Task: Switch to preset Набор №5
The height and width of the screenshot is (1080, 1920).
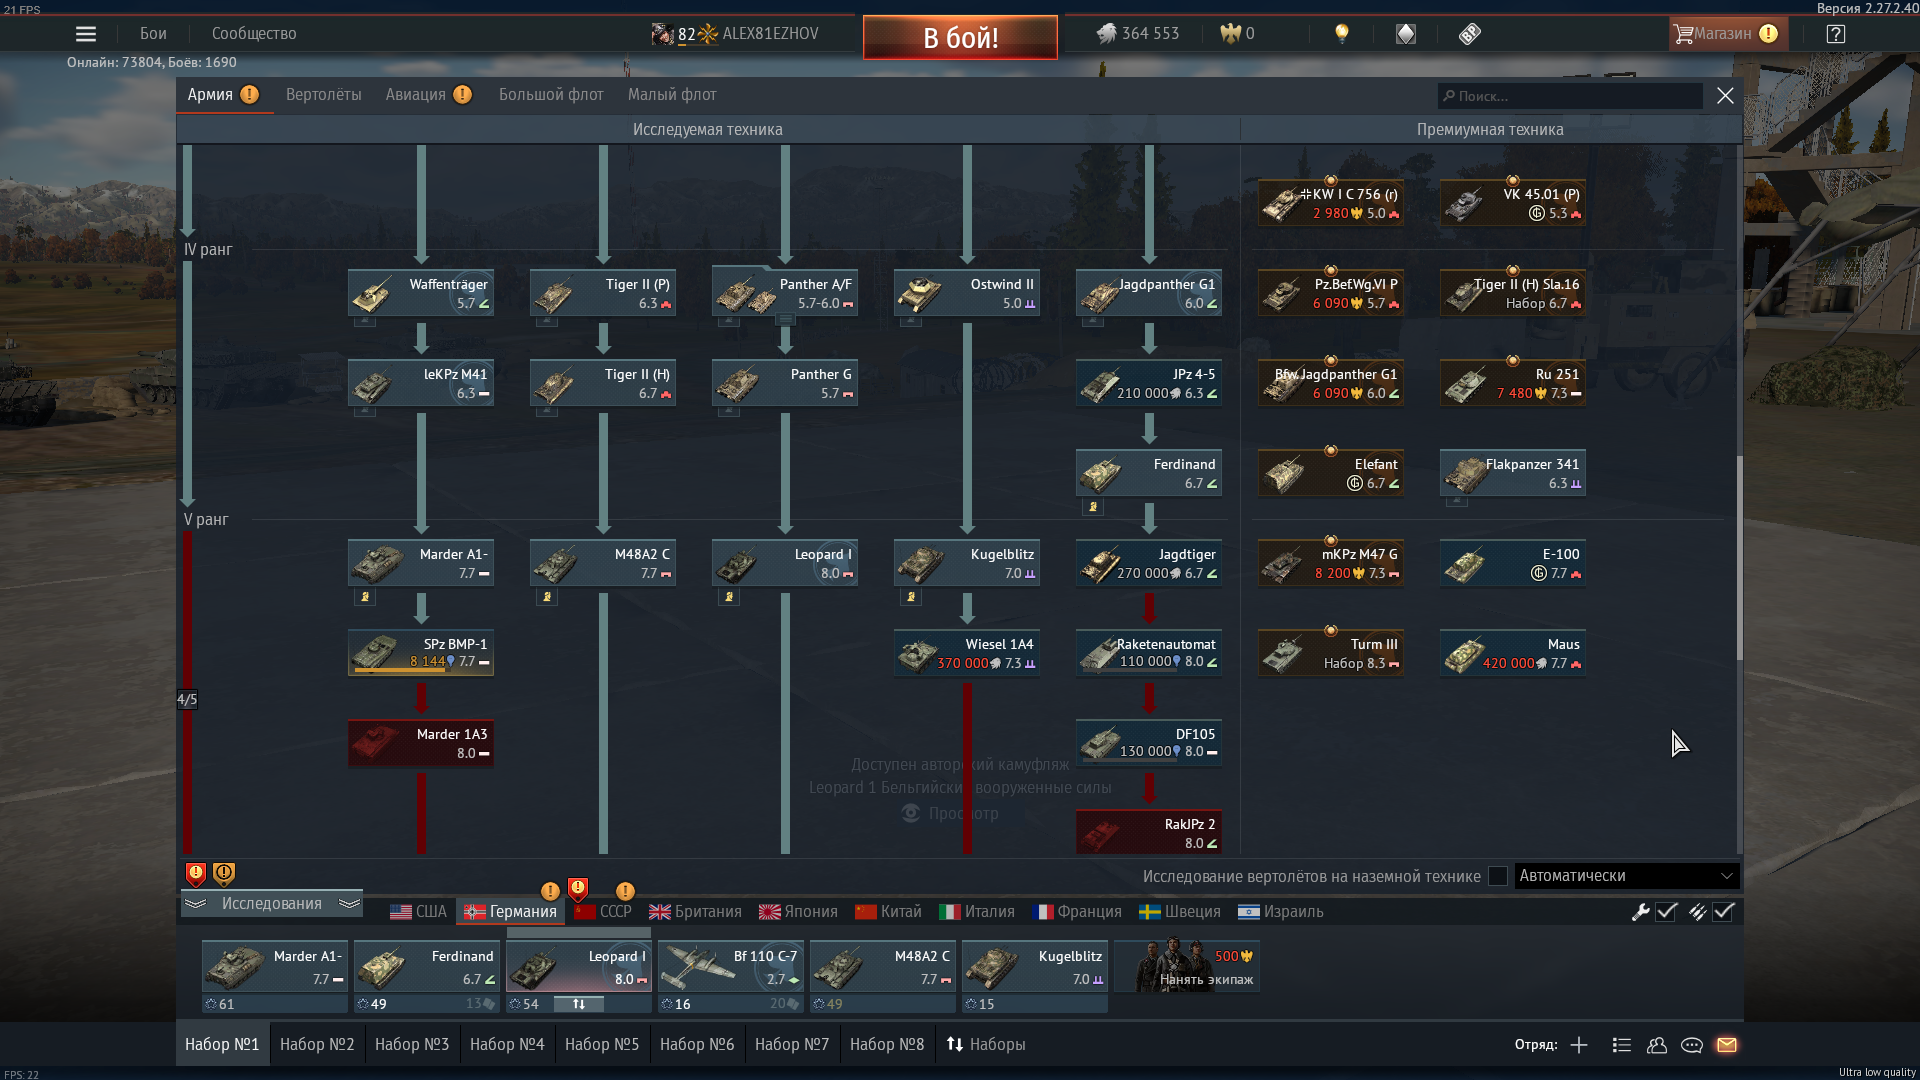Action: click(x=602, y=1044)
